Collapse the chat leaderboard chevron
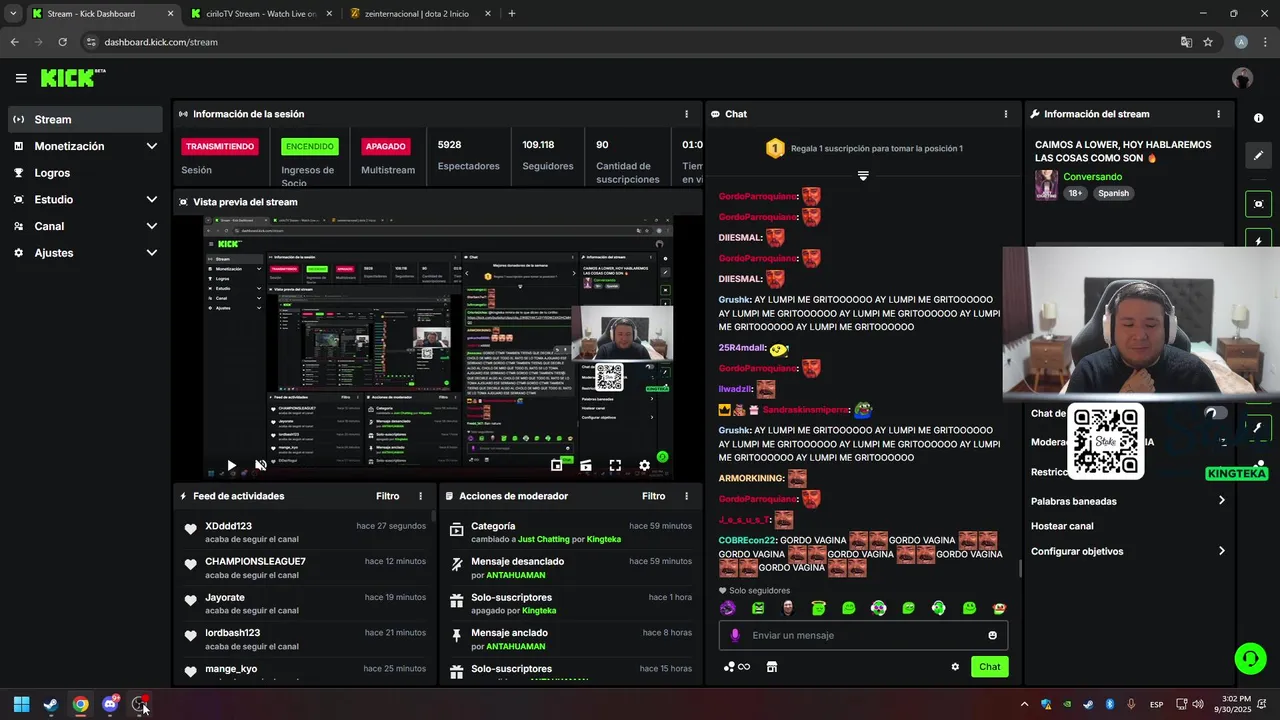The image size is (1280, 720). click(863, 175)
